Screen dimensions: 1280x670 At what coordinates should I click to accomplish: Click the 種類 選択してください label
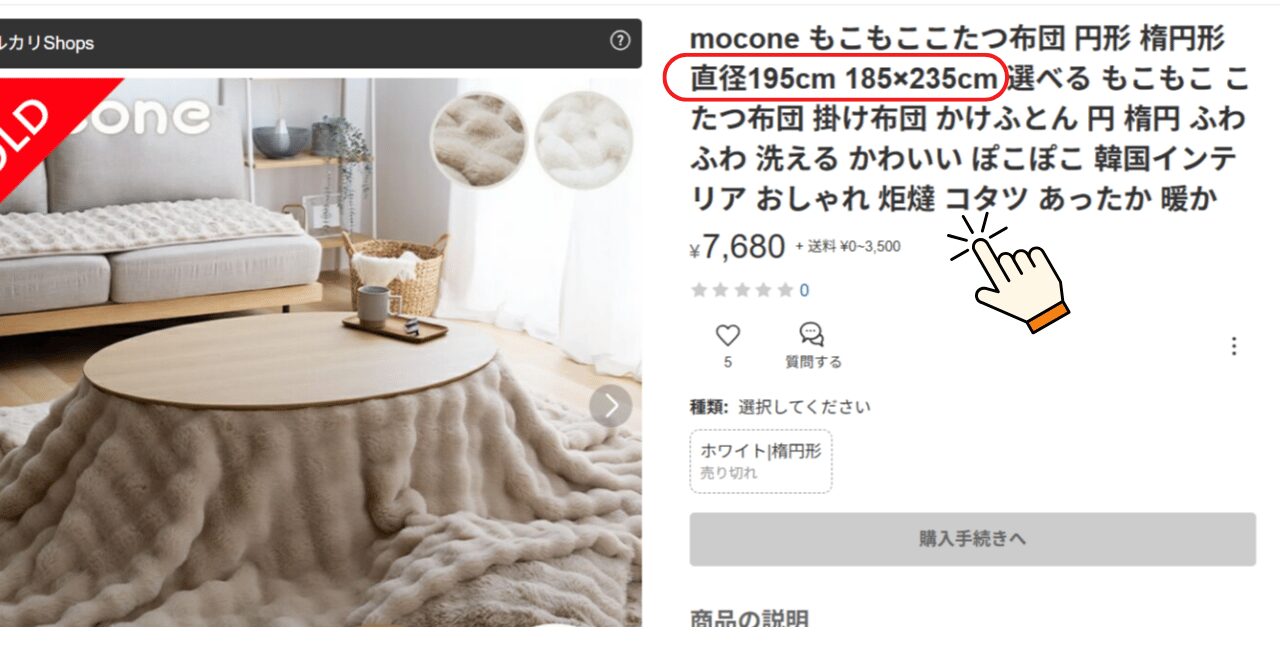coord(780,407)
